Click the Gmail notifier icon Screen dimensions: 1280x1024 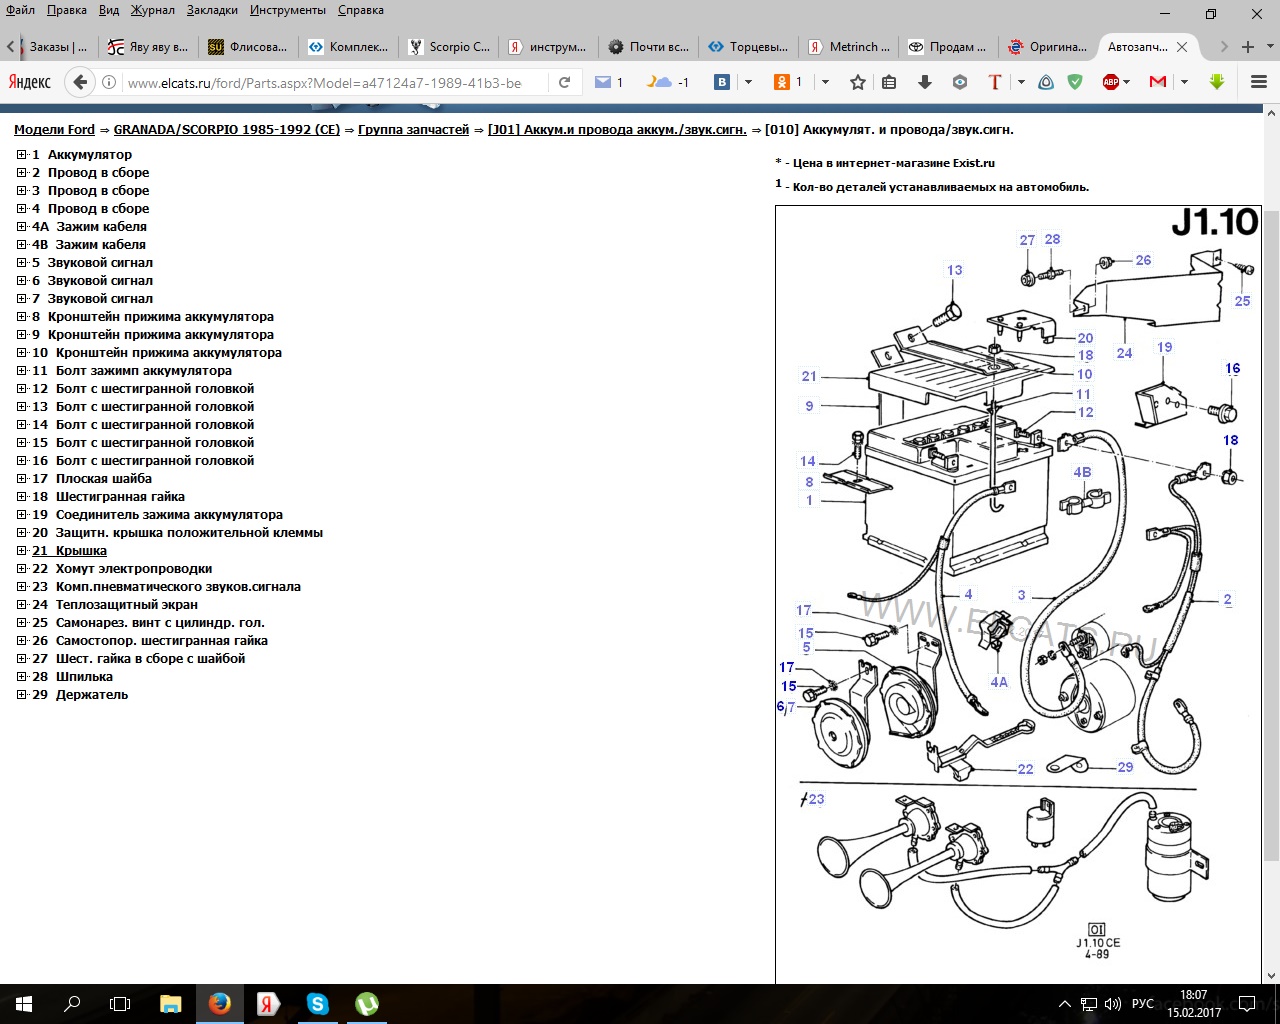tap(1158, 82)
